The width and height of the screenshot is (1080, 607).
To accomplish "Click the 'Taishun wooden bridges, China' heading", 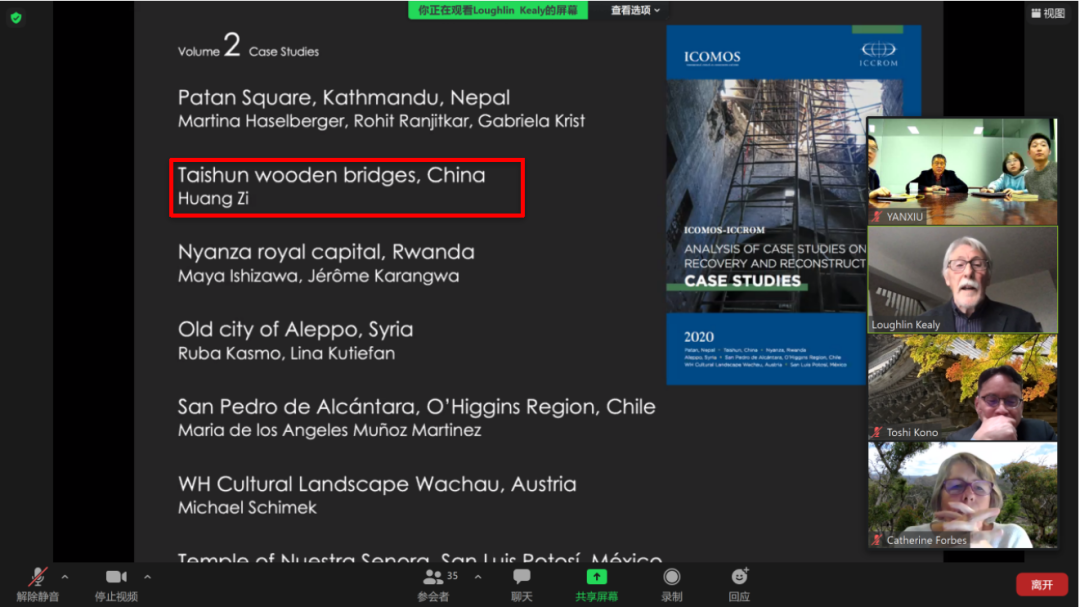I will (331, 175).
